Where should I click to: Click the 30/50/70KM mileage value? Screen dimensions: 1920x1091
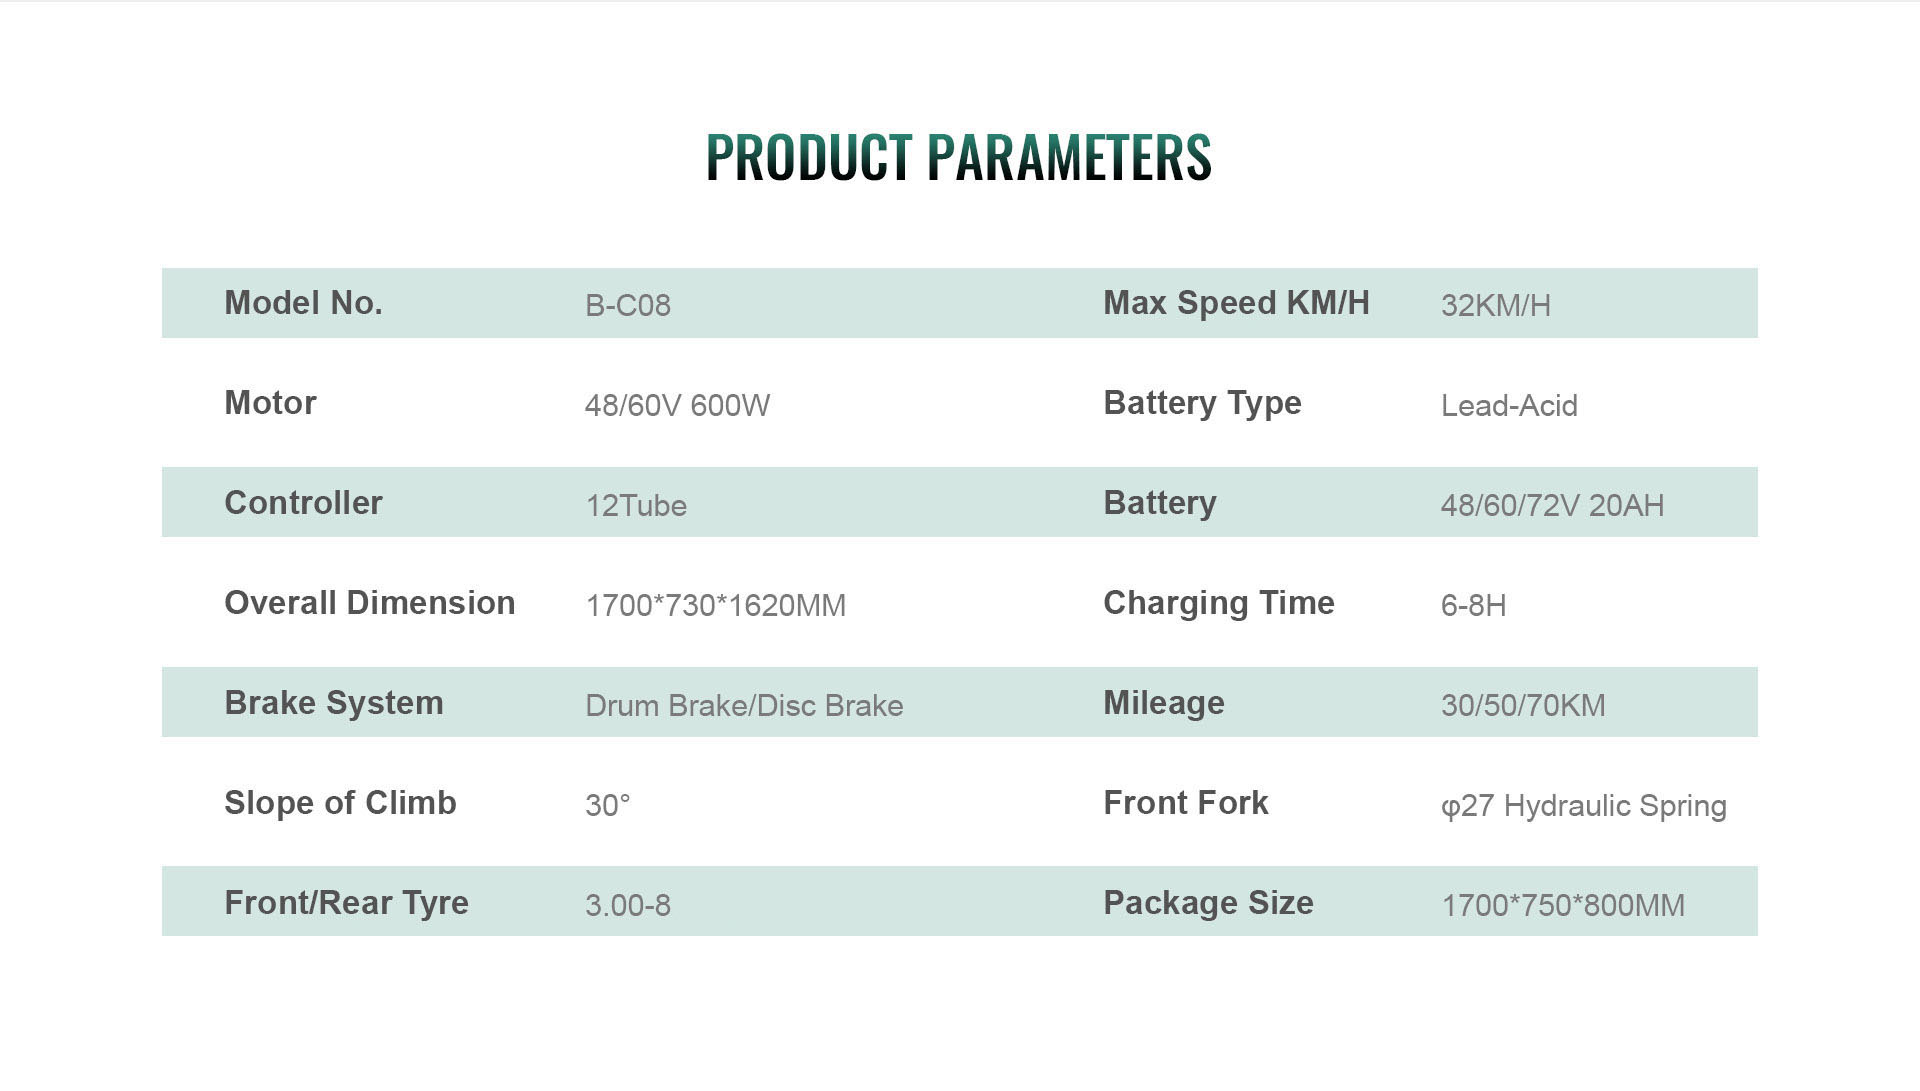click(1522, 705)
